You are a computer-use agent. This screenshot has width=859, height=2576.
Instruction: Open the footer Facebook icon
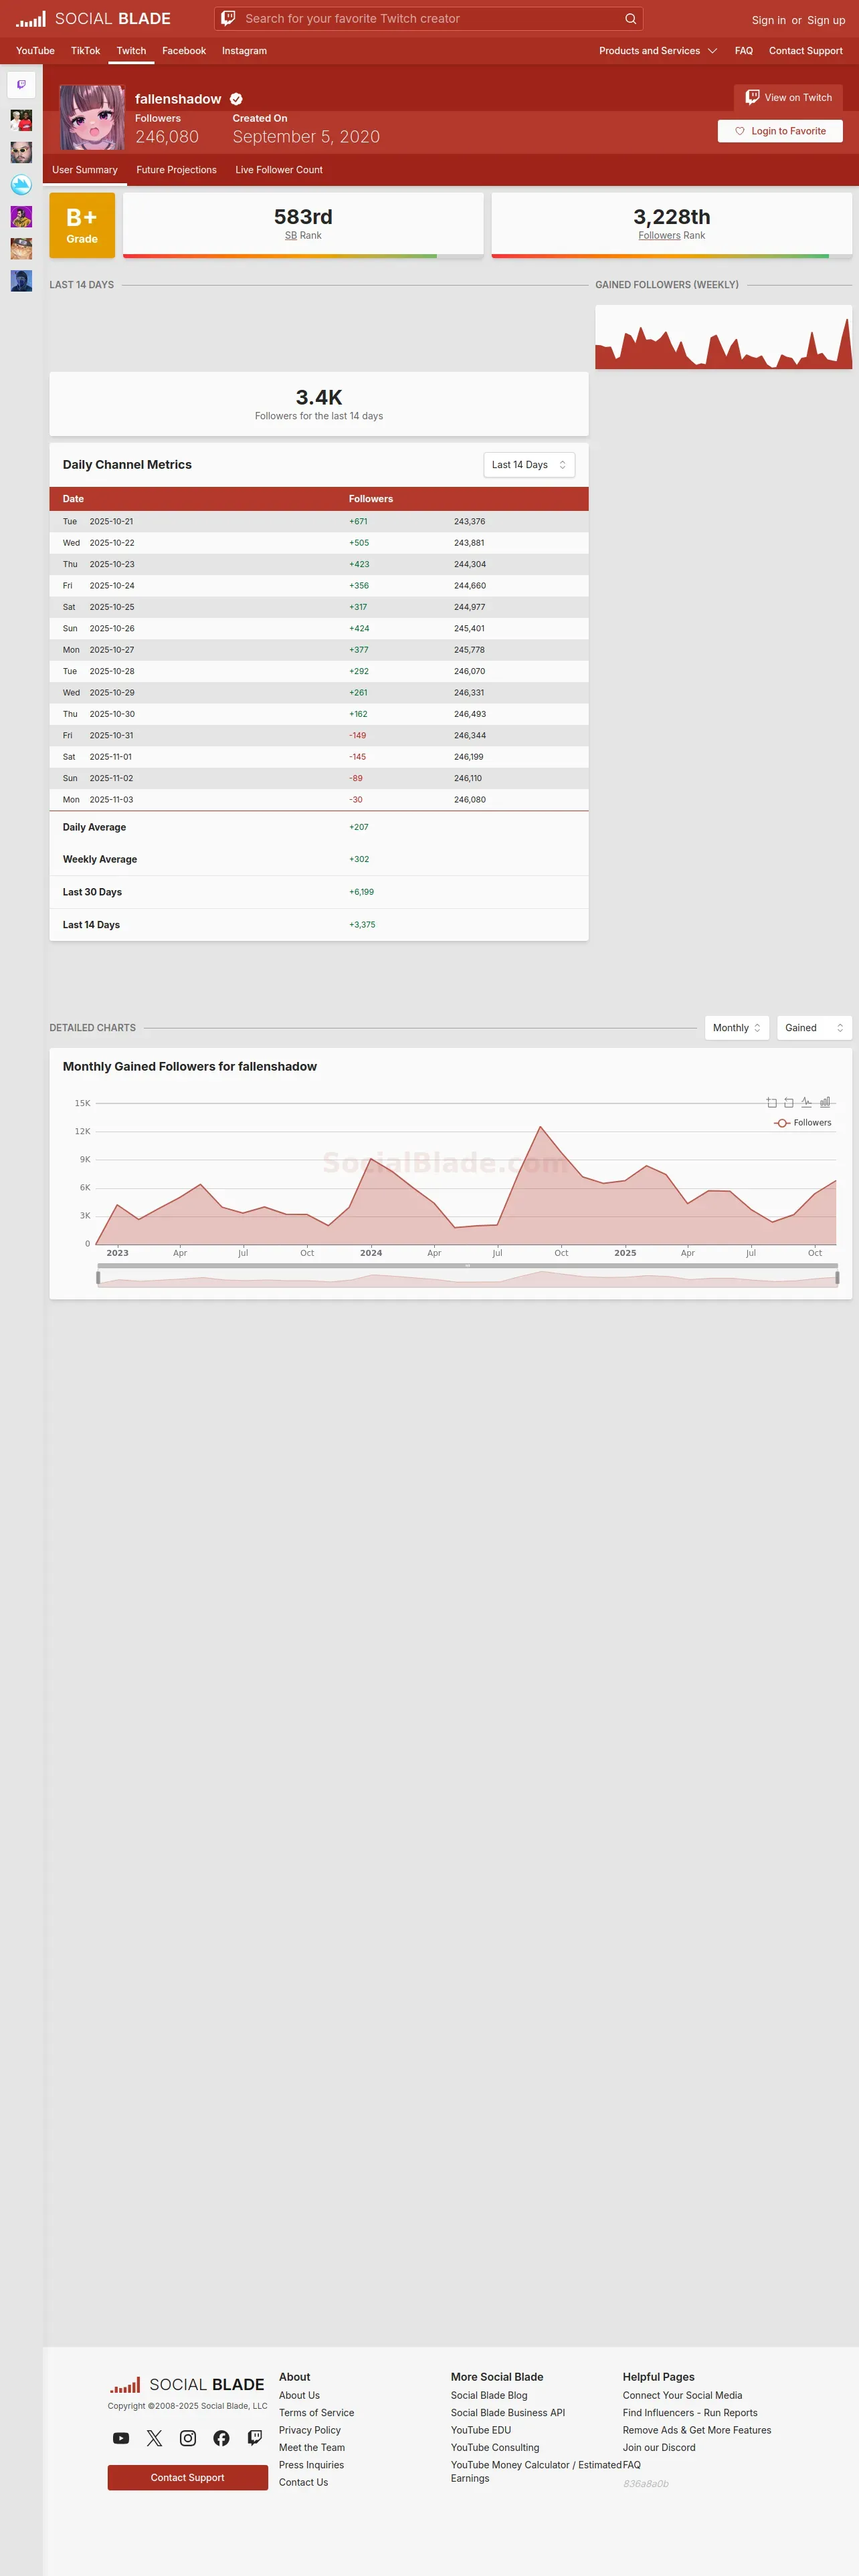pyautogui.click(x=221, y=2438)
